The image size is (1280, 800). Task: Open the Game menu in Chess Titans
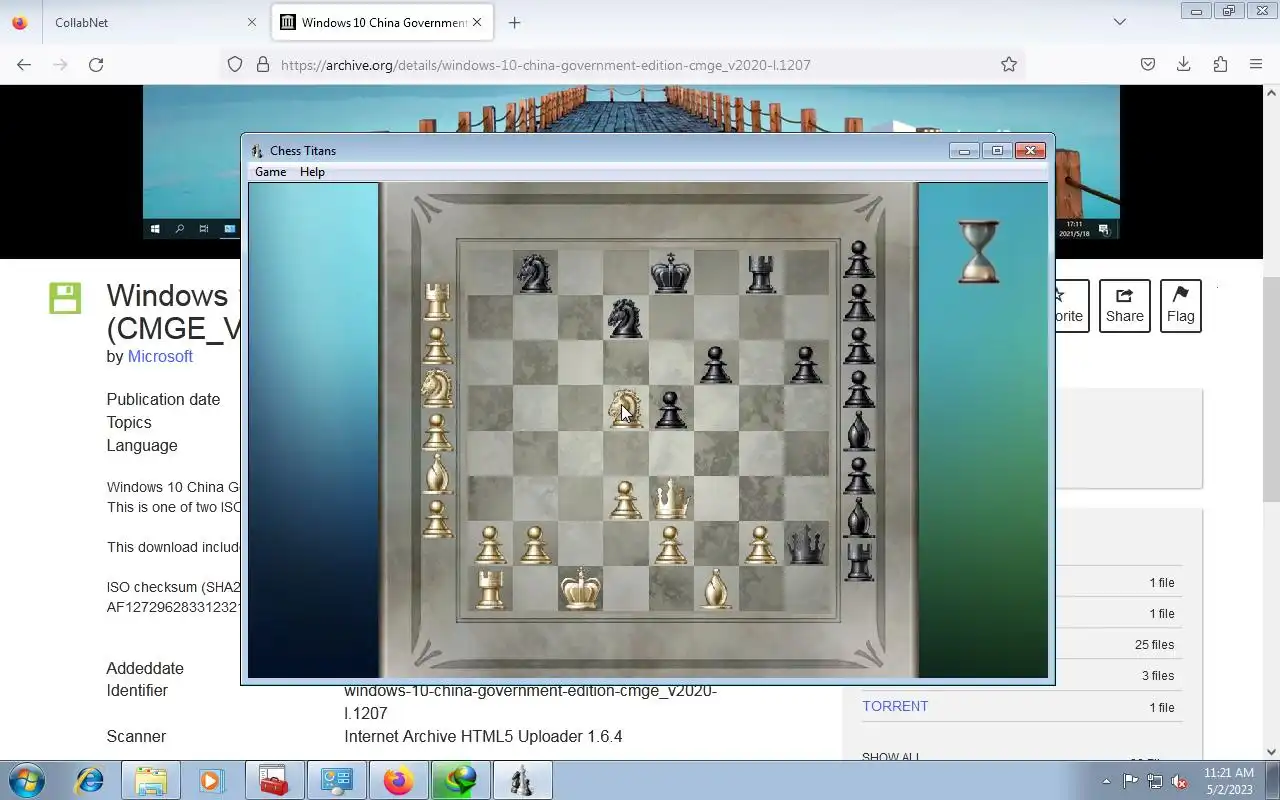[270, 172]
